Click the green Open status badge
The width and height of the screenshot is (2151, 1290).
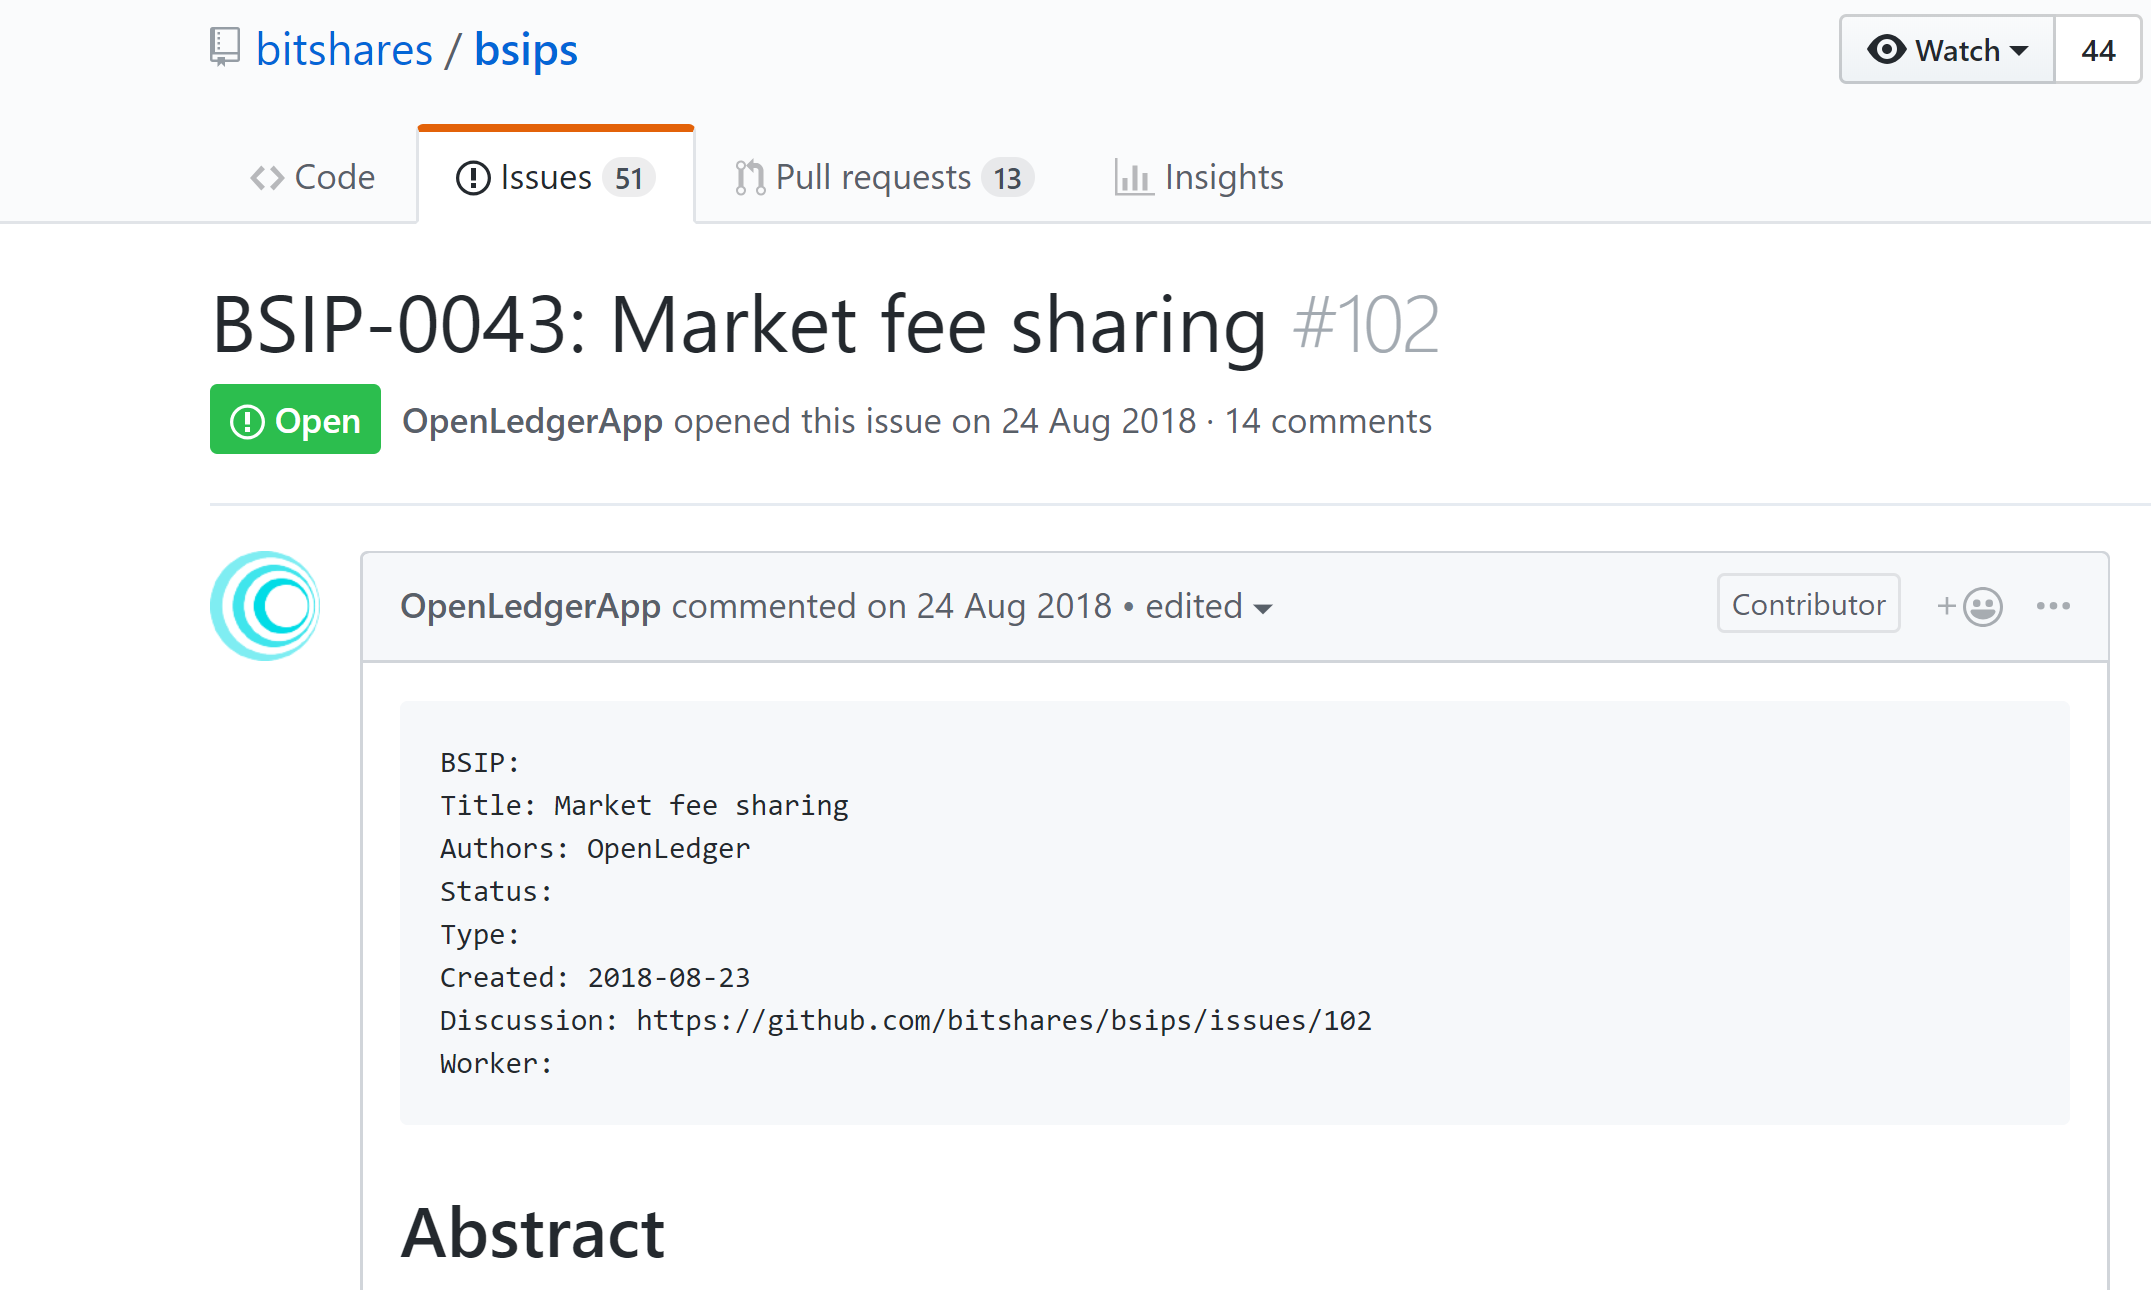295,420
